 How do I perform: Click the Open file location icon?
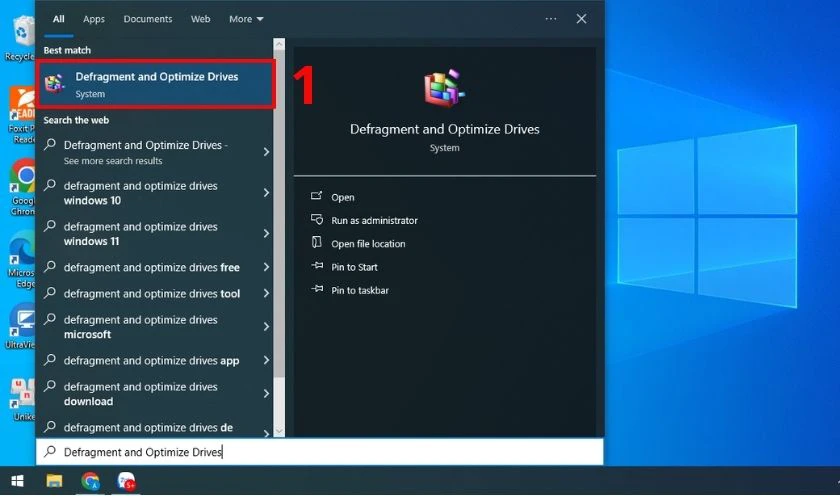click(x=317, y=243)
